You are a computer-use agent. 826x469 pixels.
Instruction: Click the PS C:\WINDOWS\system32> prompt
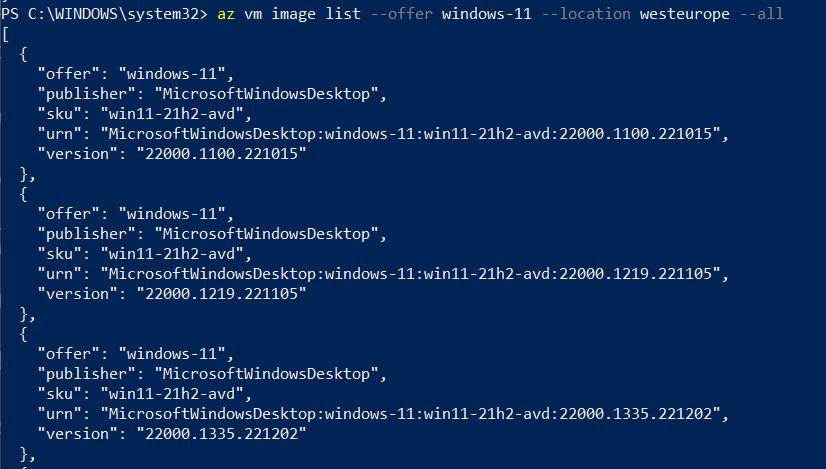(x=104, y=14)
